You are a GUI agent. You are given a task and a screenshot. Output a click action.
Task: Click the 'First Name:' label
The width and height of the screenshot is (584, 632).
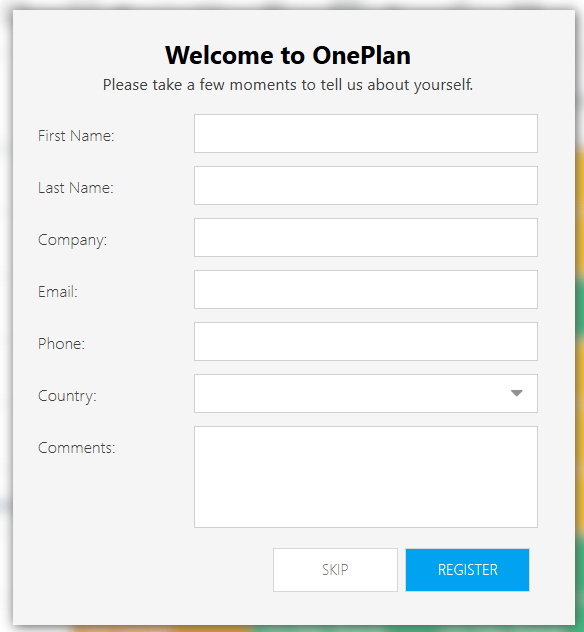pos(76,136)
